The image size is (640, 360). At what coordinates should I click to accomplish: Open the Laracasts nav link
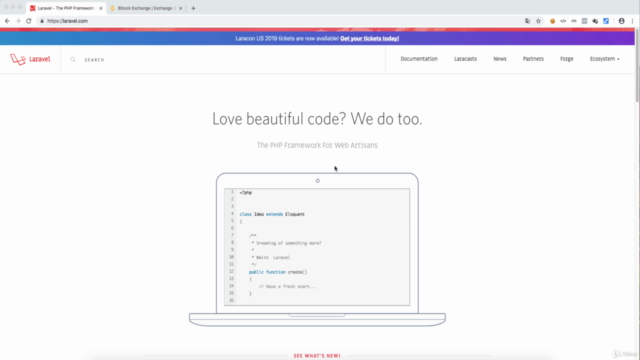[465, 59]
